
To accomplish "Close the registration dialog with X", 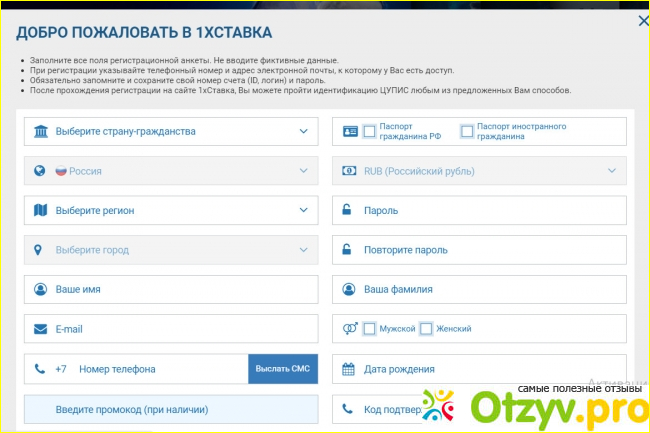I will click(641, 20).
